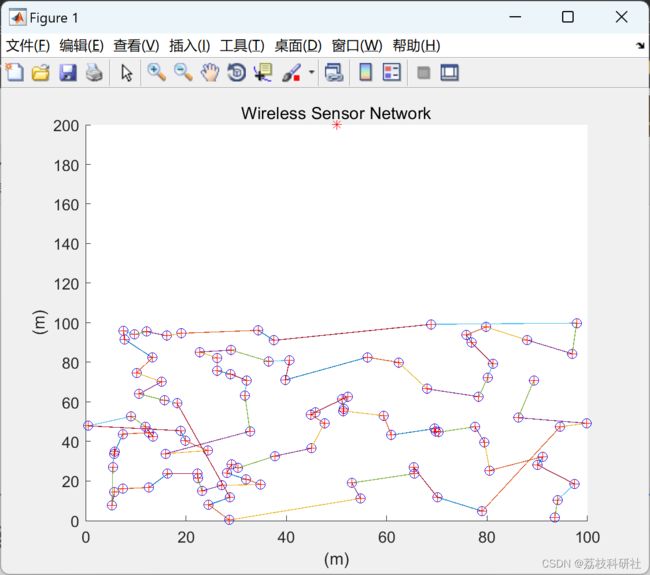
Task: Open the 插入(I) menu
Action: coord(190,46)
